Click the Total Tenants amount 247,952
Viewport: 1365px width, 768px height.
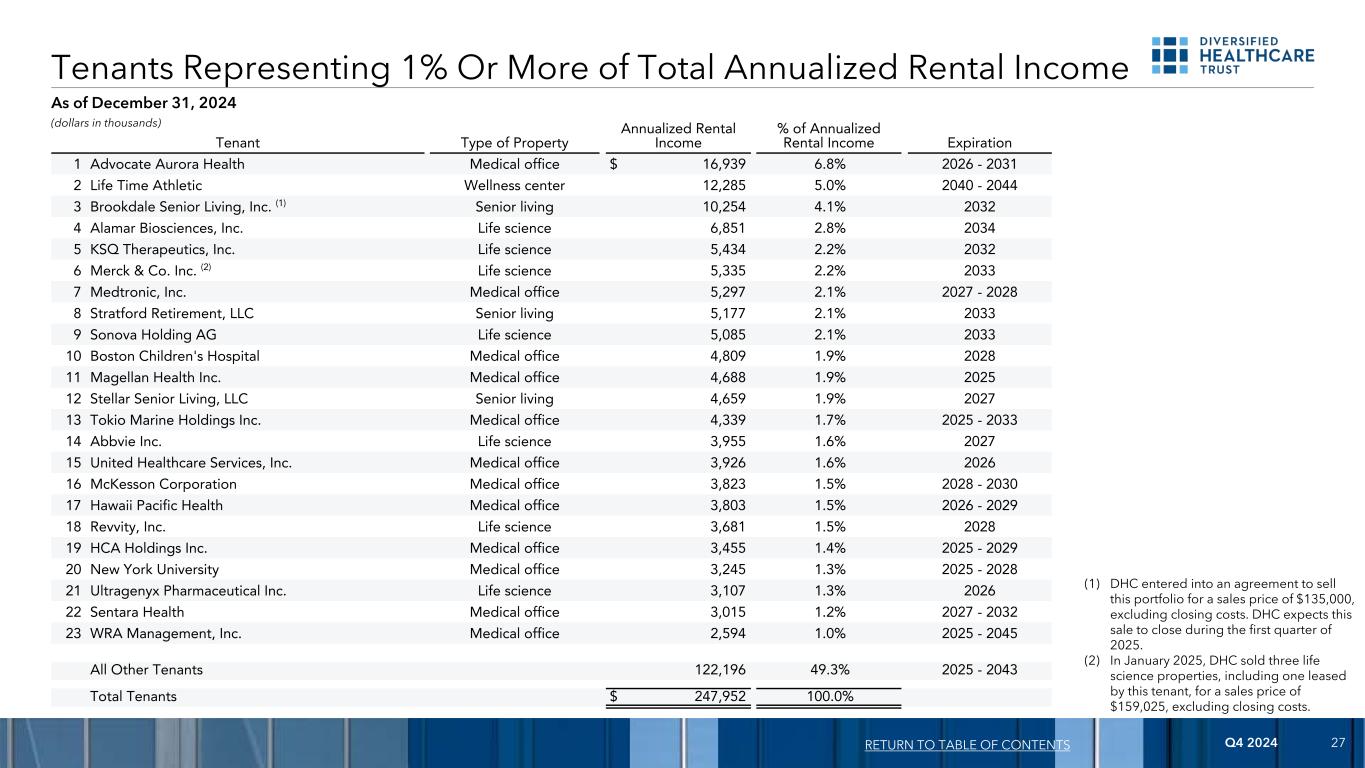712,697
